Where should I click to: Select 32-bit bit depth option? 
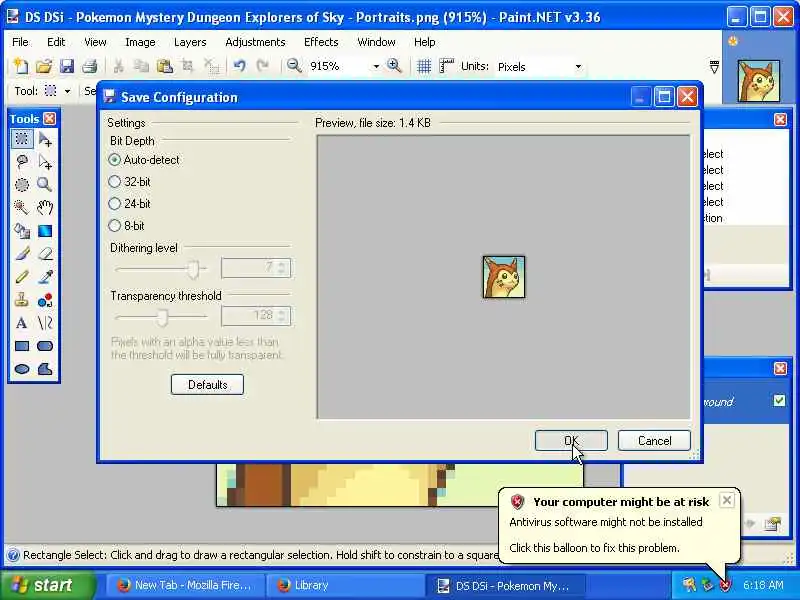[130, 182]
